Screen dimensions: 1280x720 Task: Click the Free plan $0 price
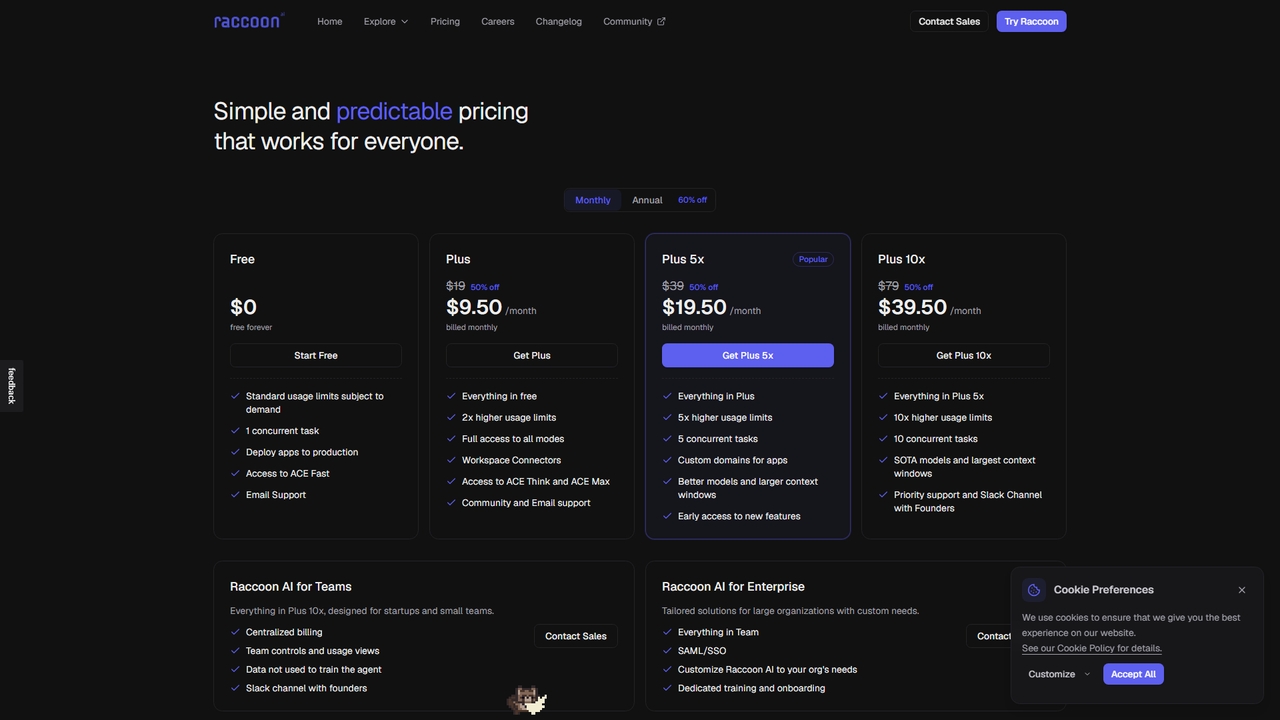(243, 307)
